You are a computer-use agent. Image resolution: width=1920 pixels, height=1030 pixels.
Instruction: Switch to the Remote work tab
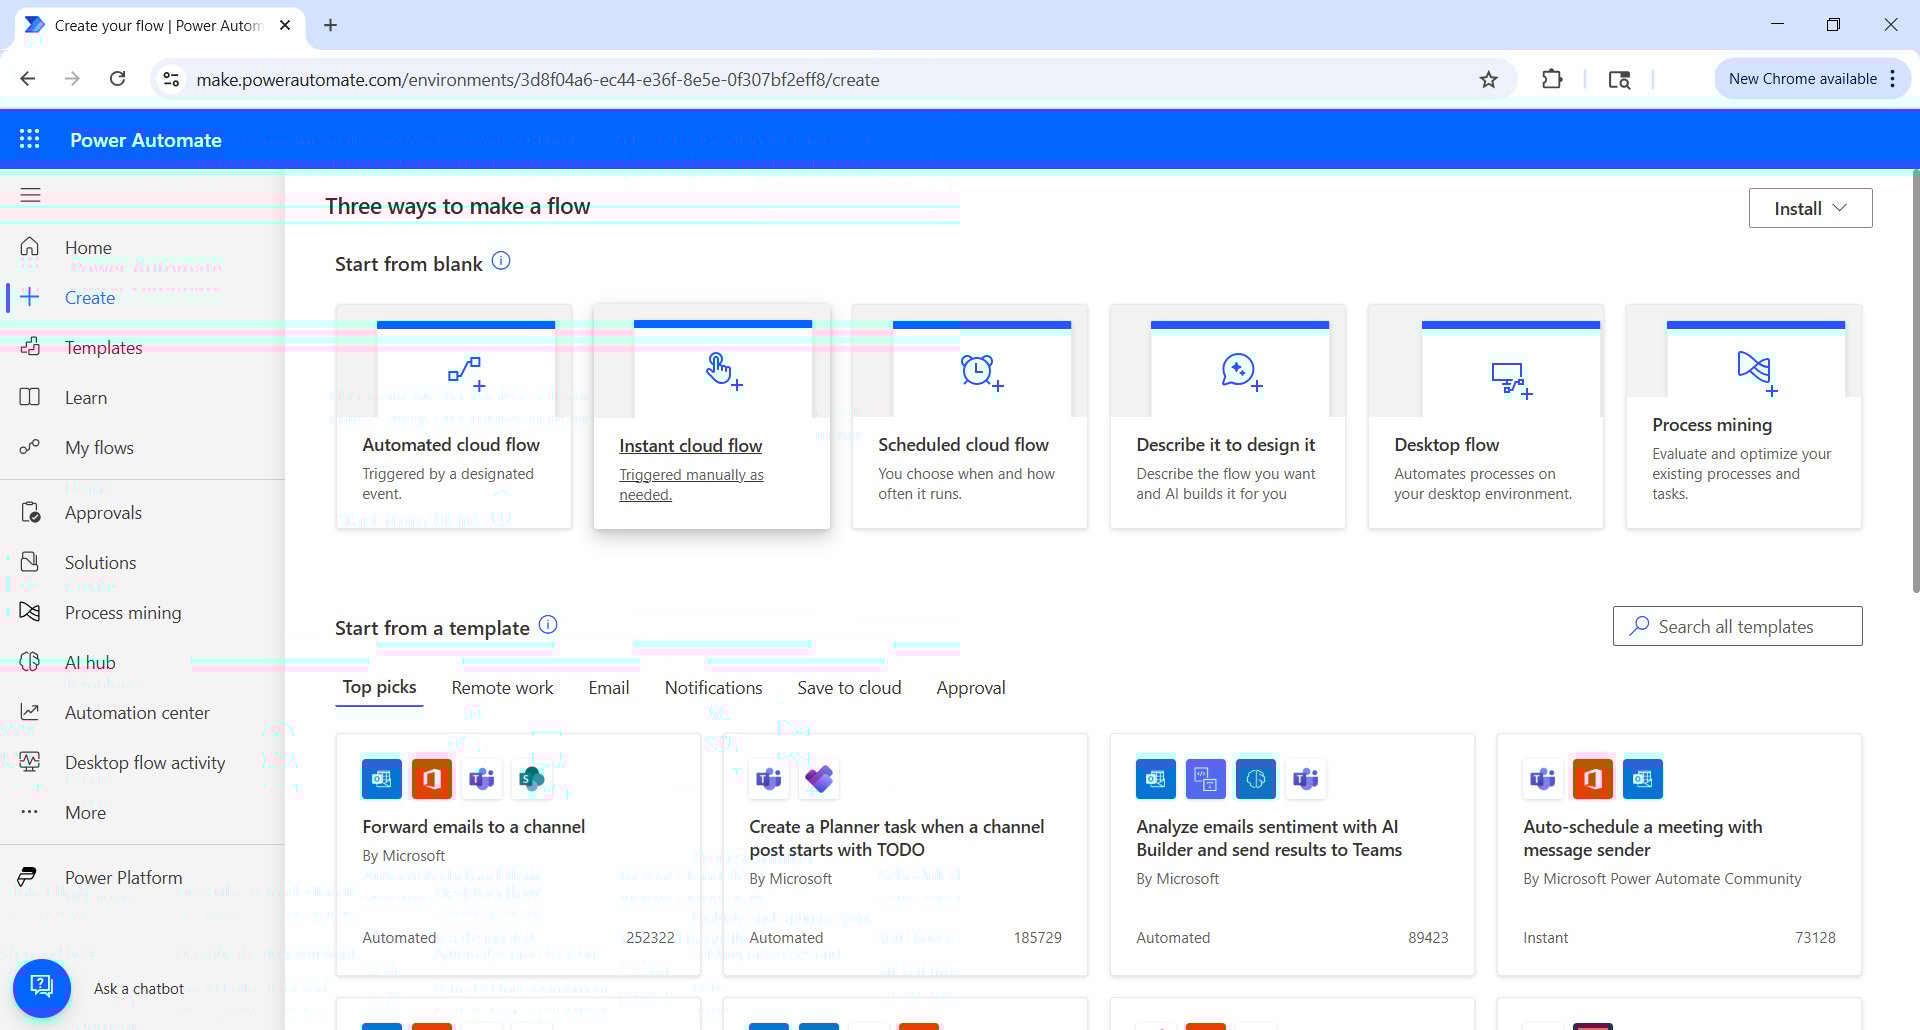[x=502, y=688]
